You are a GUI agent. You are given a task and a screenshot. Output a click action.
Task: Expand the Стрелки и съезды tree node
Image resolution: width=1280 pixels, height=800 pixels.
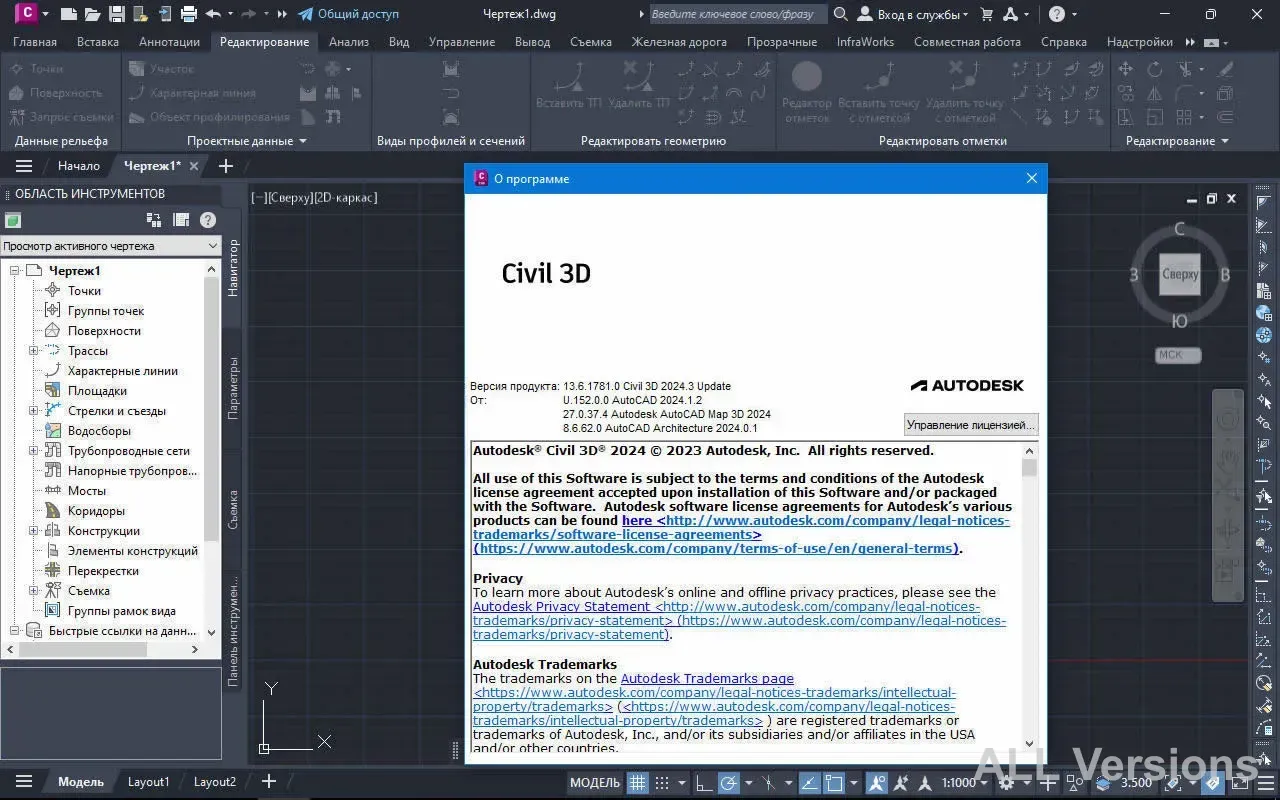[33, 411]
